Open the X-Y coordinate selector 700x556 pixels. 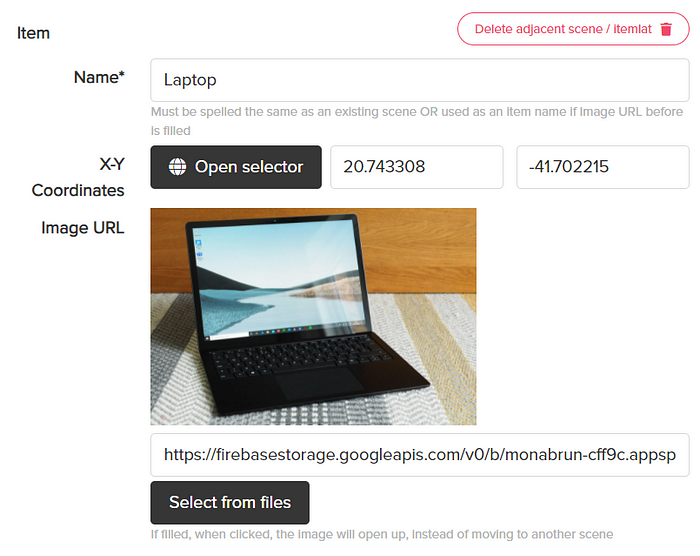(236, 167)
